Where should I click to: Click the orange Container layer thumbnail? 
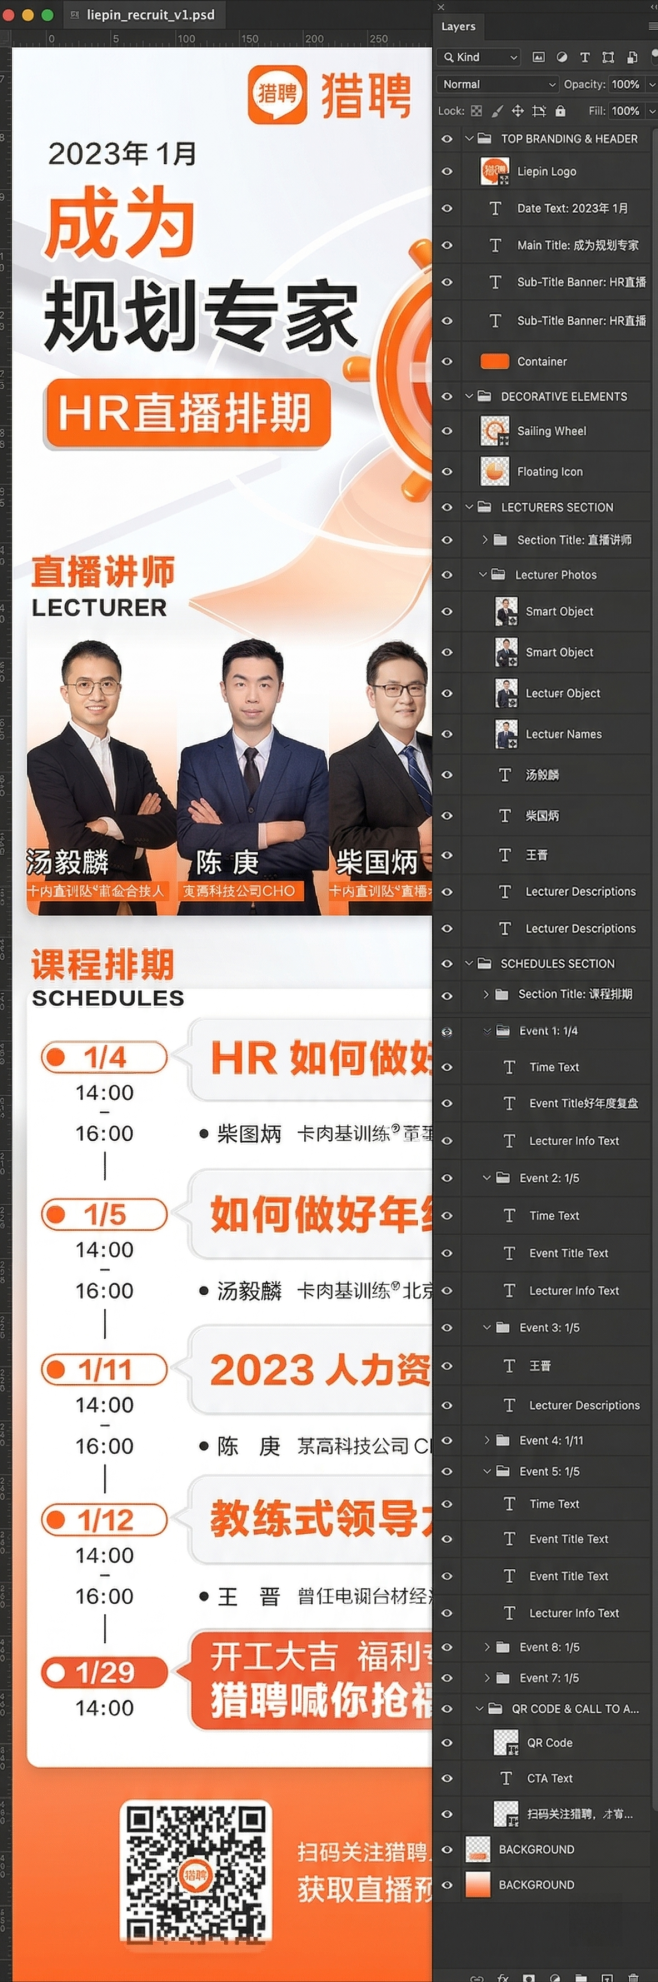(495, 361)
